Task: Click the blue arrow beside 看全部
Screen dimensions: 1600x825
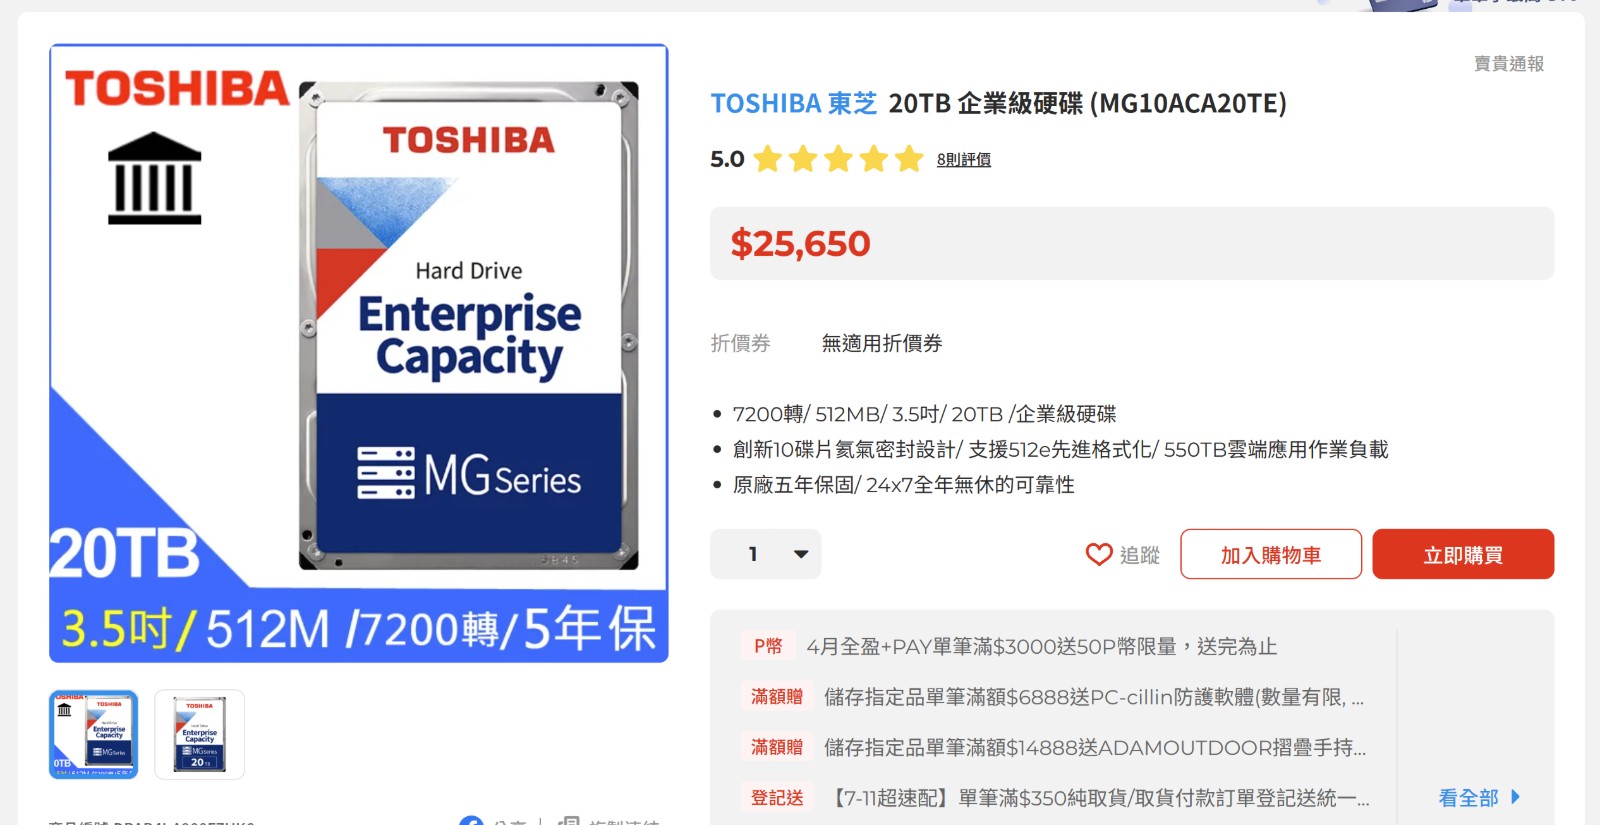Action: tap(1515, 797)
